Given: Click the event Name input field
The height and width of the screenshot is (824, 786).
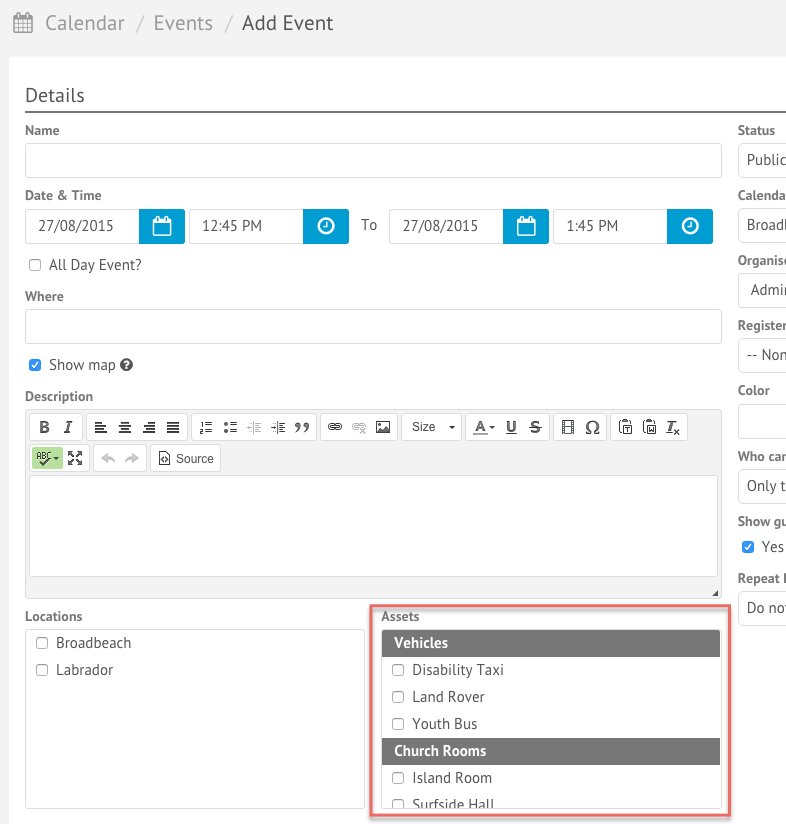Looking at the screenshot, I should click(373, 160).
